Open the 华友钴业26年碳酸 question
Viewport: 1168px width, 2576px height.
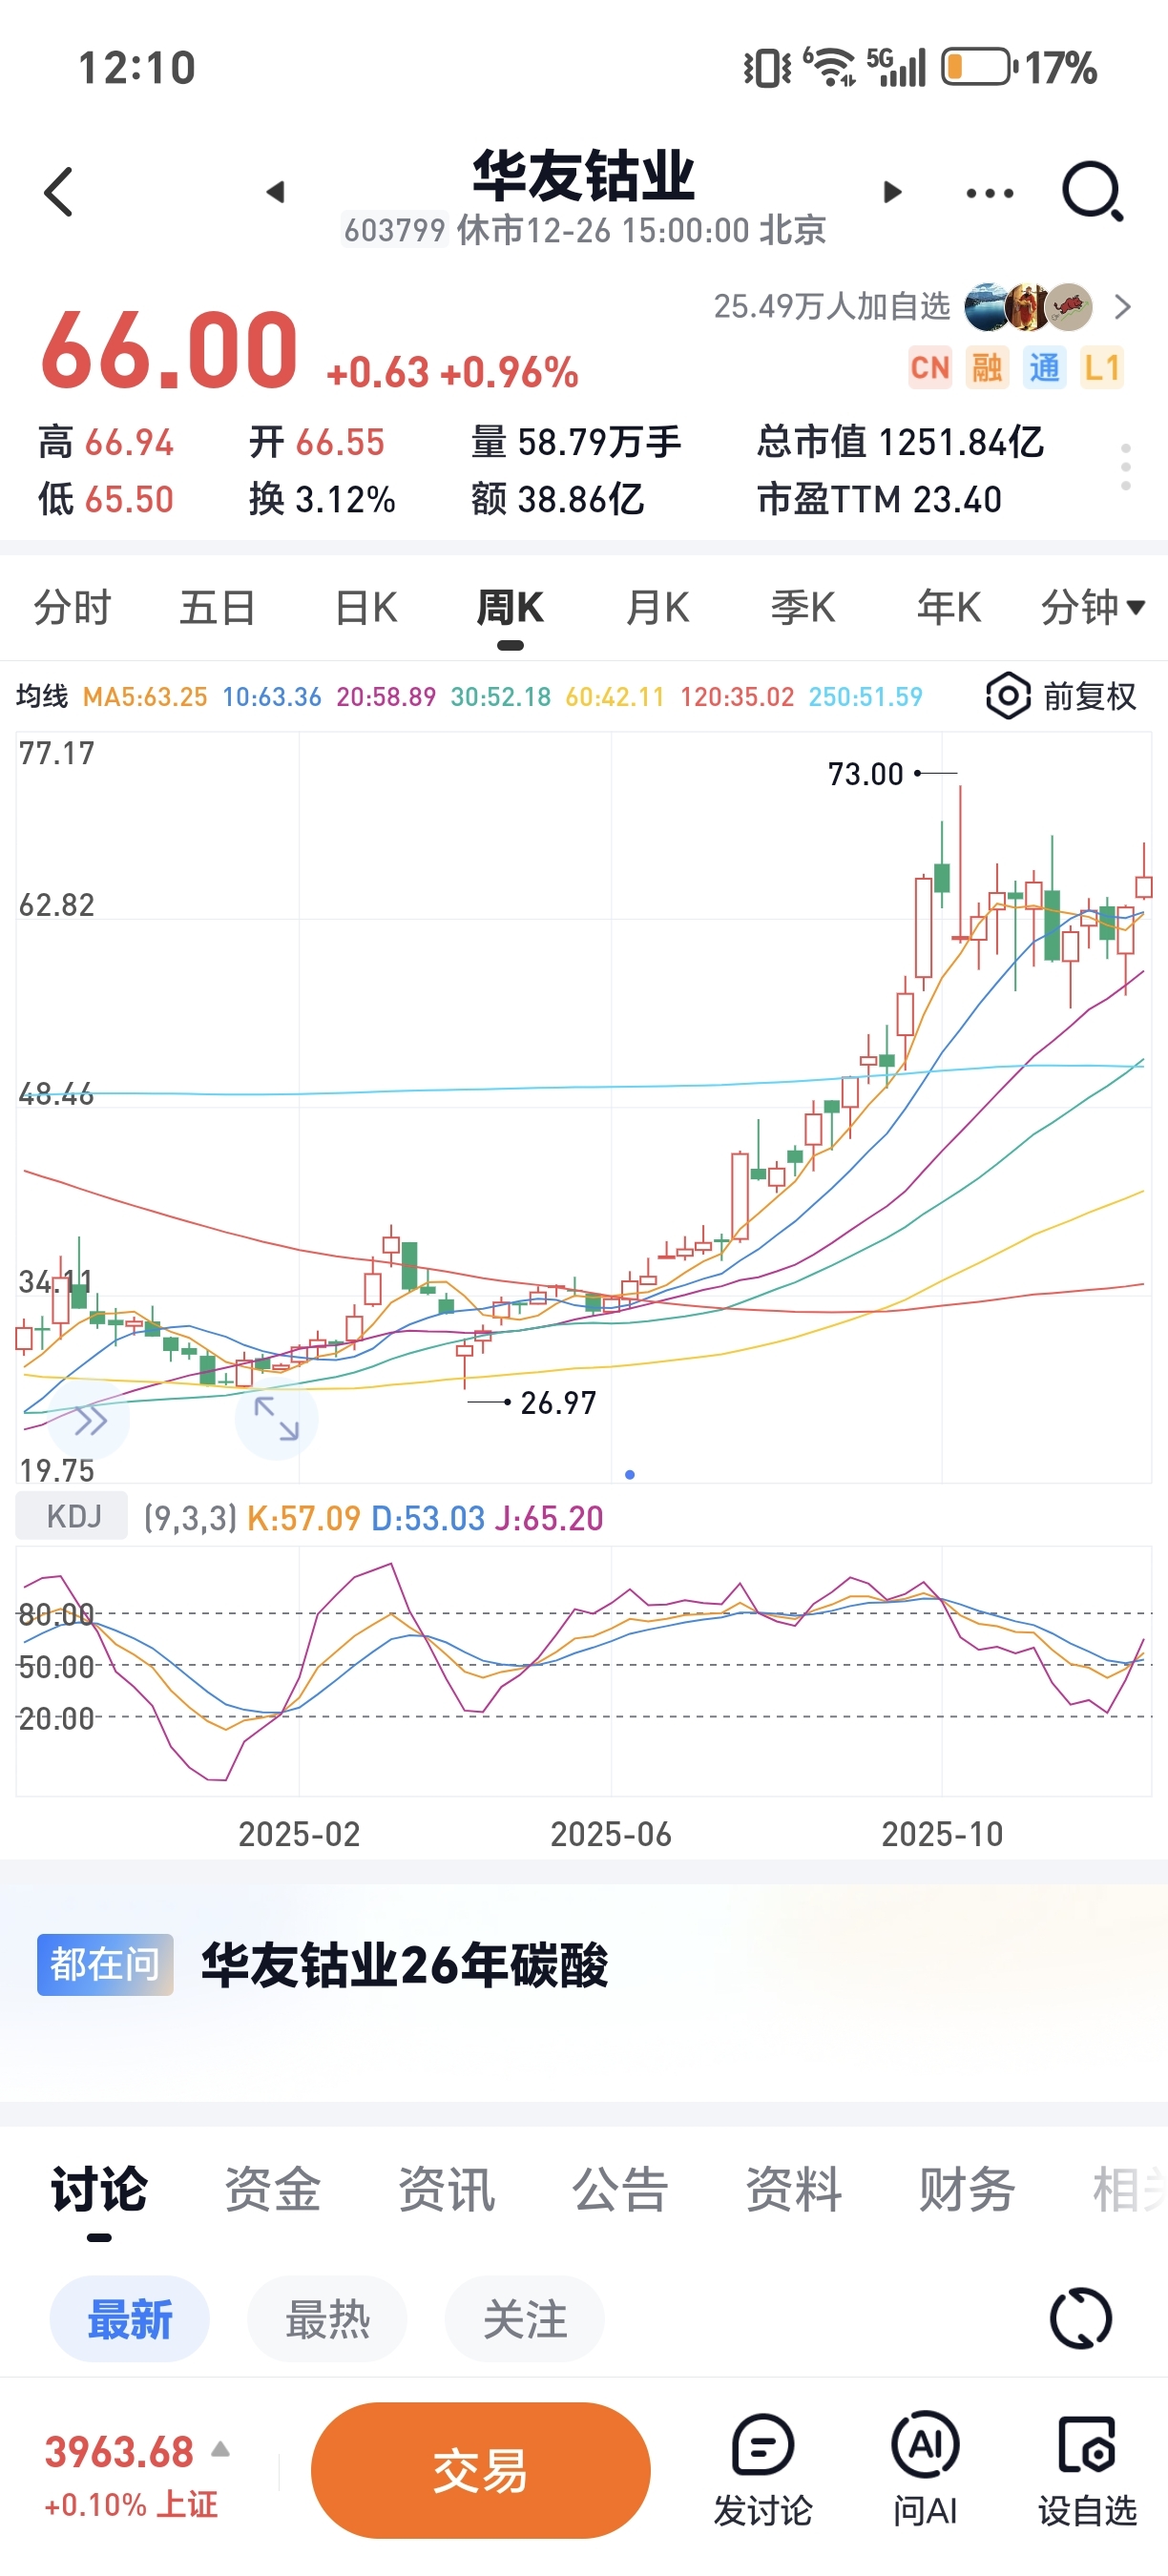point(405,1965)
